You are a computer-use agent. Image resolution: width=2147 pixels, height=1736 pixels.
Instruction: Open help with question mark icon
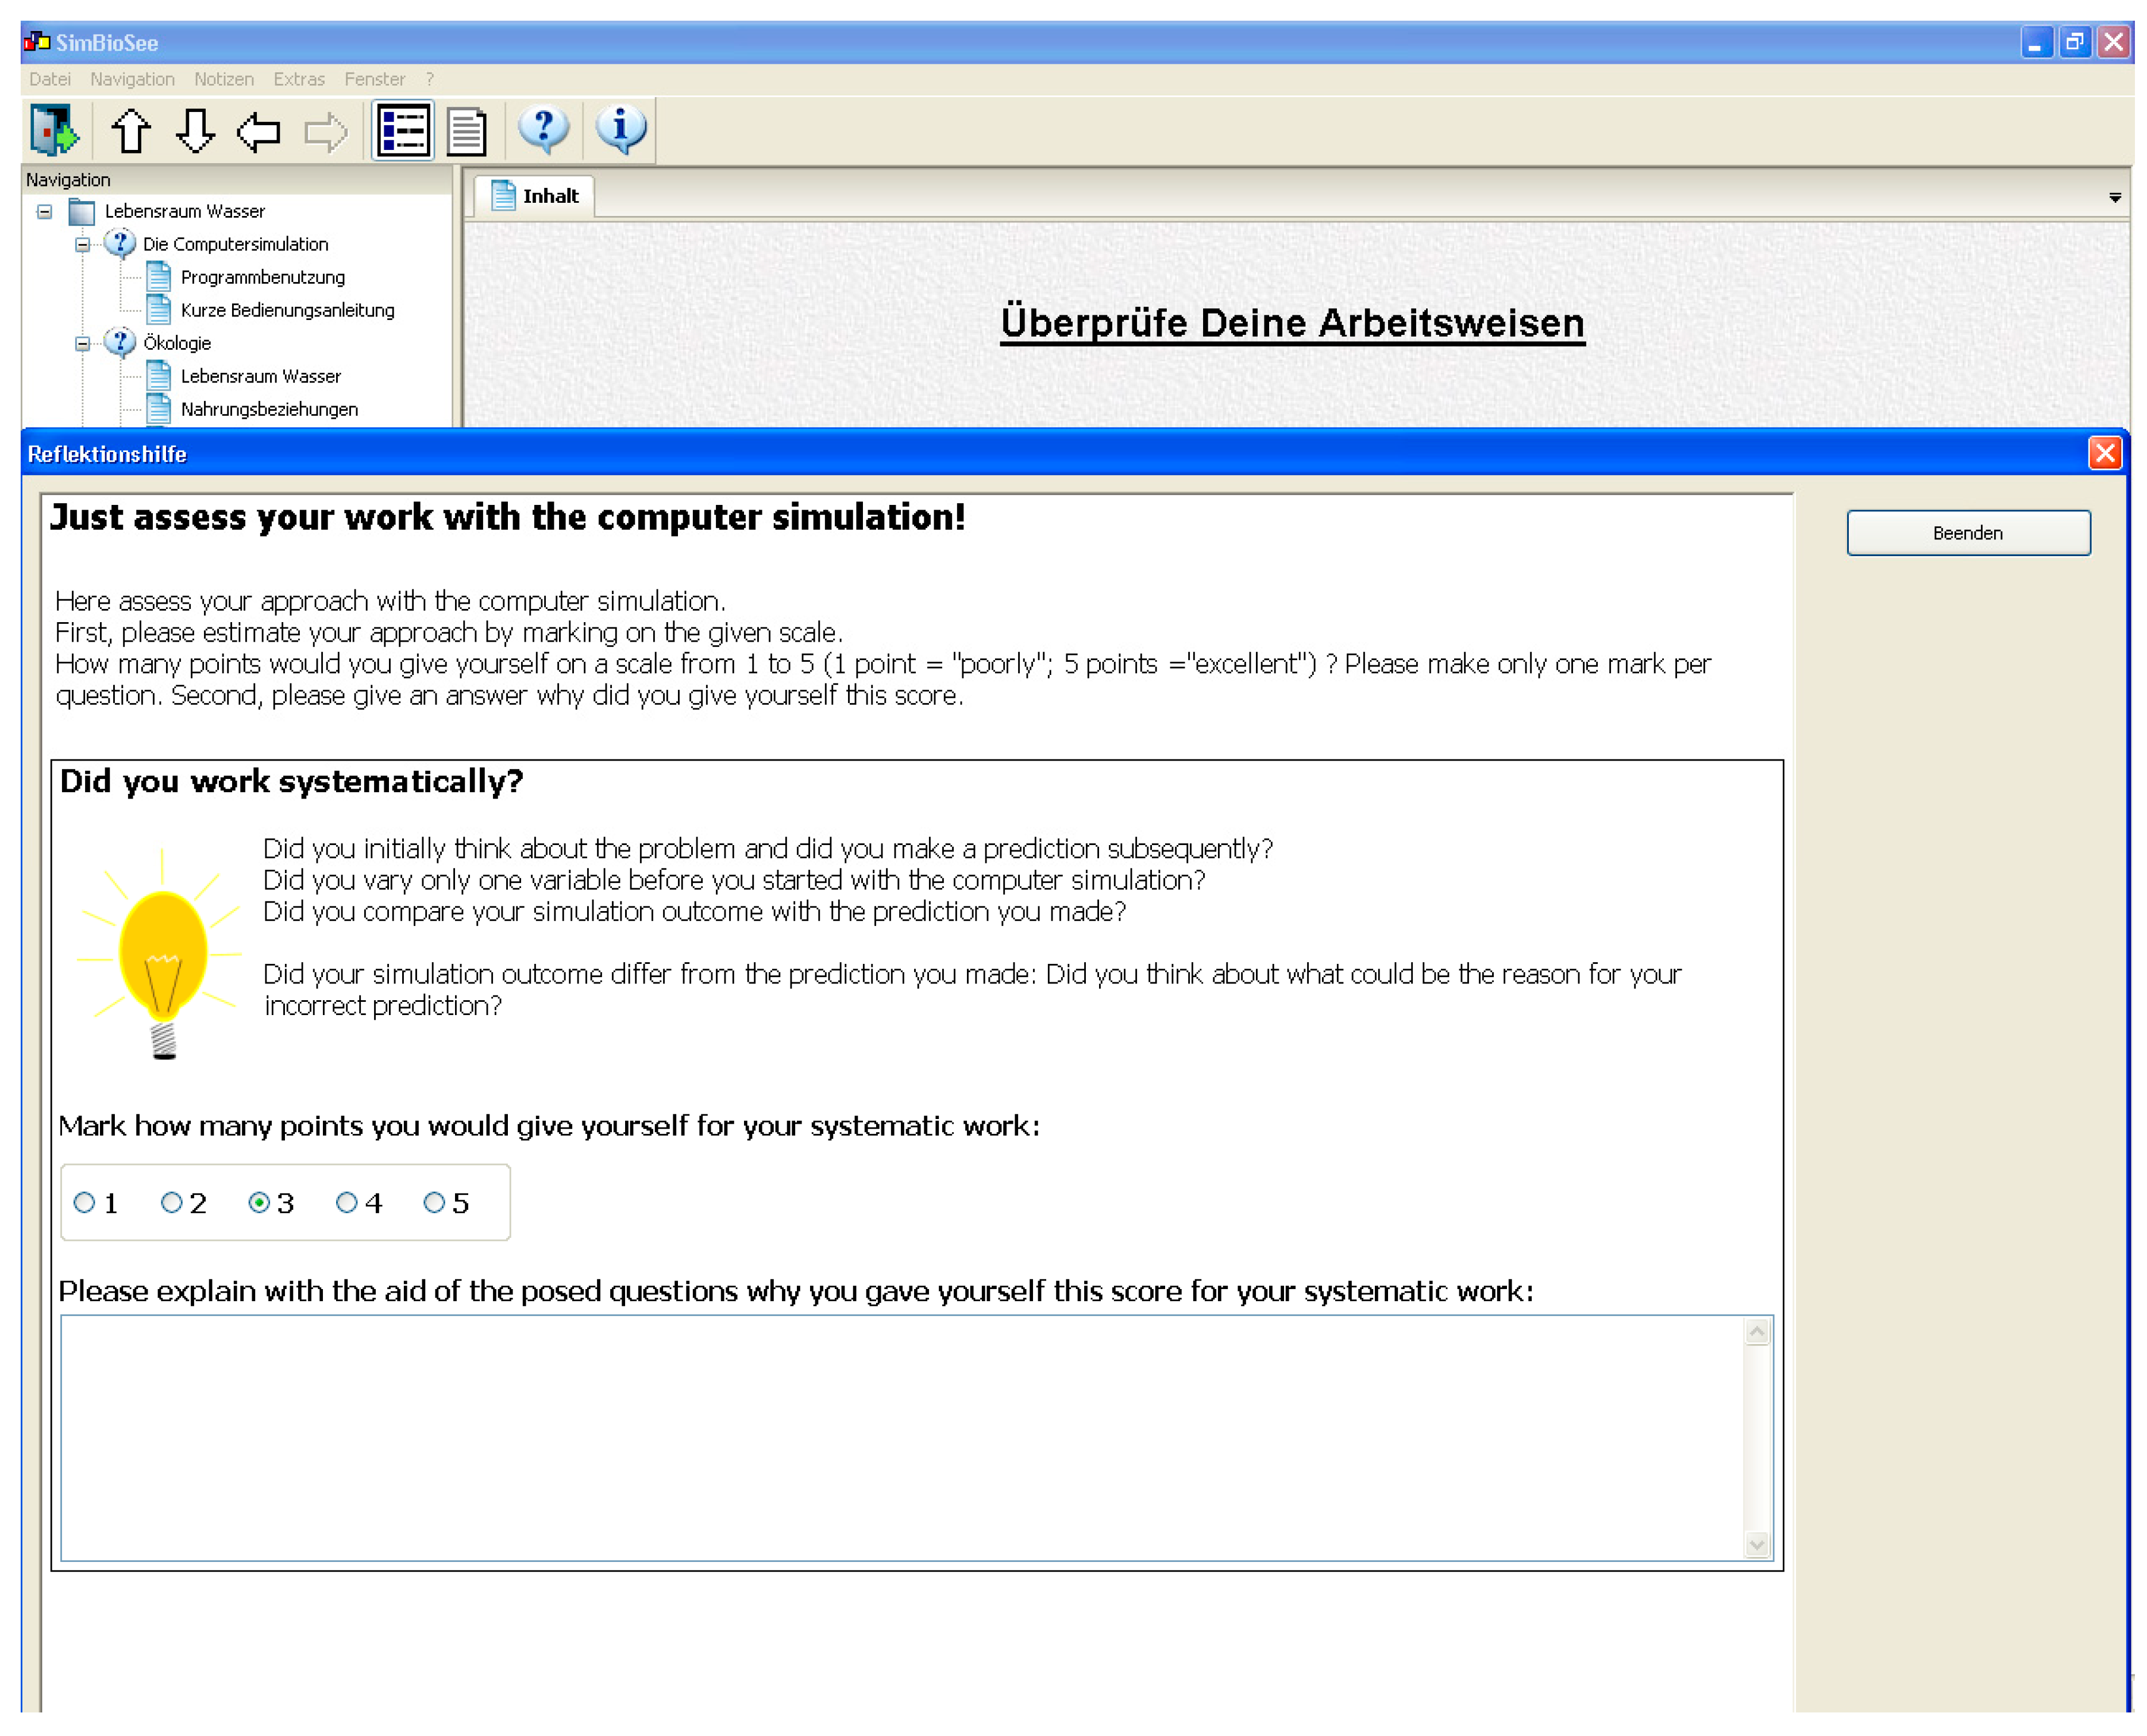click(544, 129)
